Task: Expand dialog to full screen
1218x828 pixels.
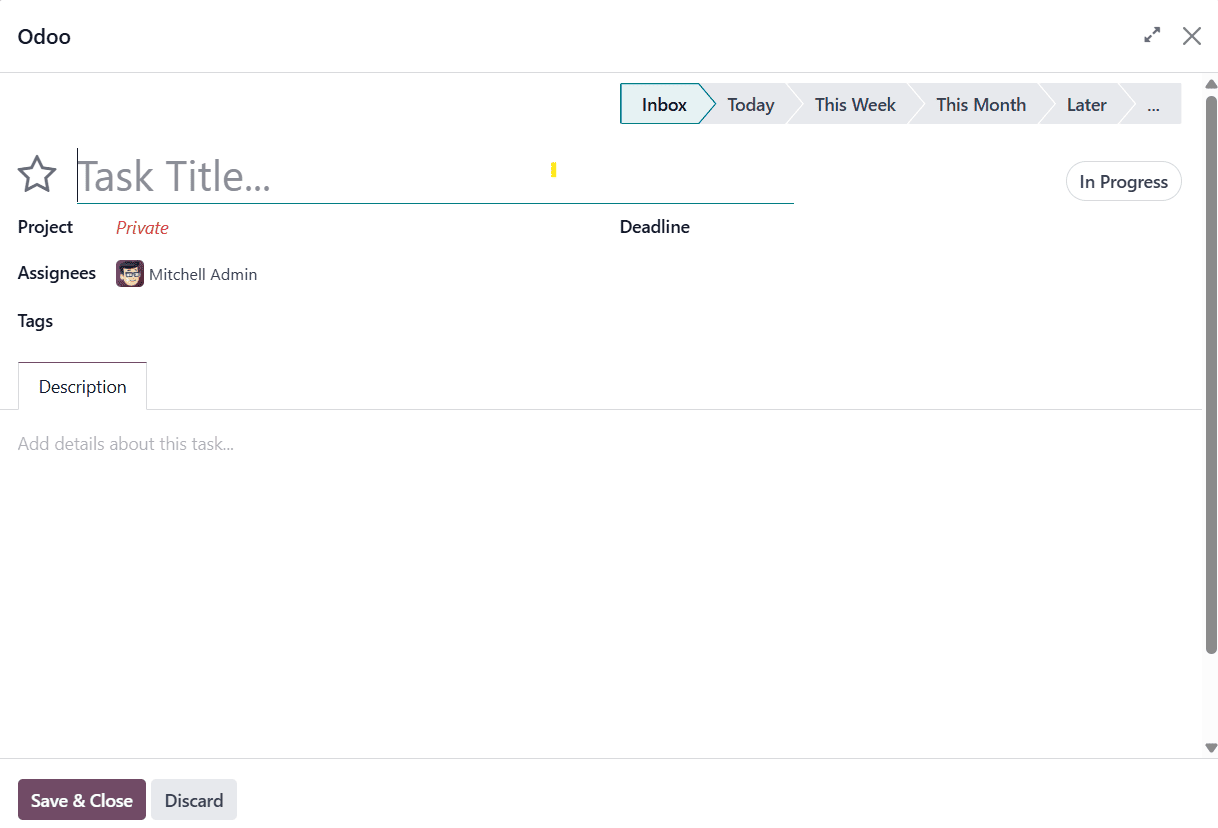Action: 1152,35
